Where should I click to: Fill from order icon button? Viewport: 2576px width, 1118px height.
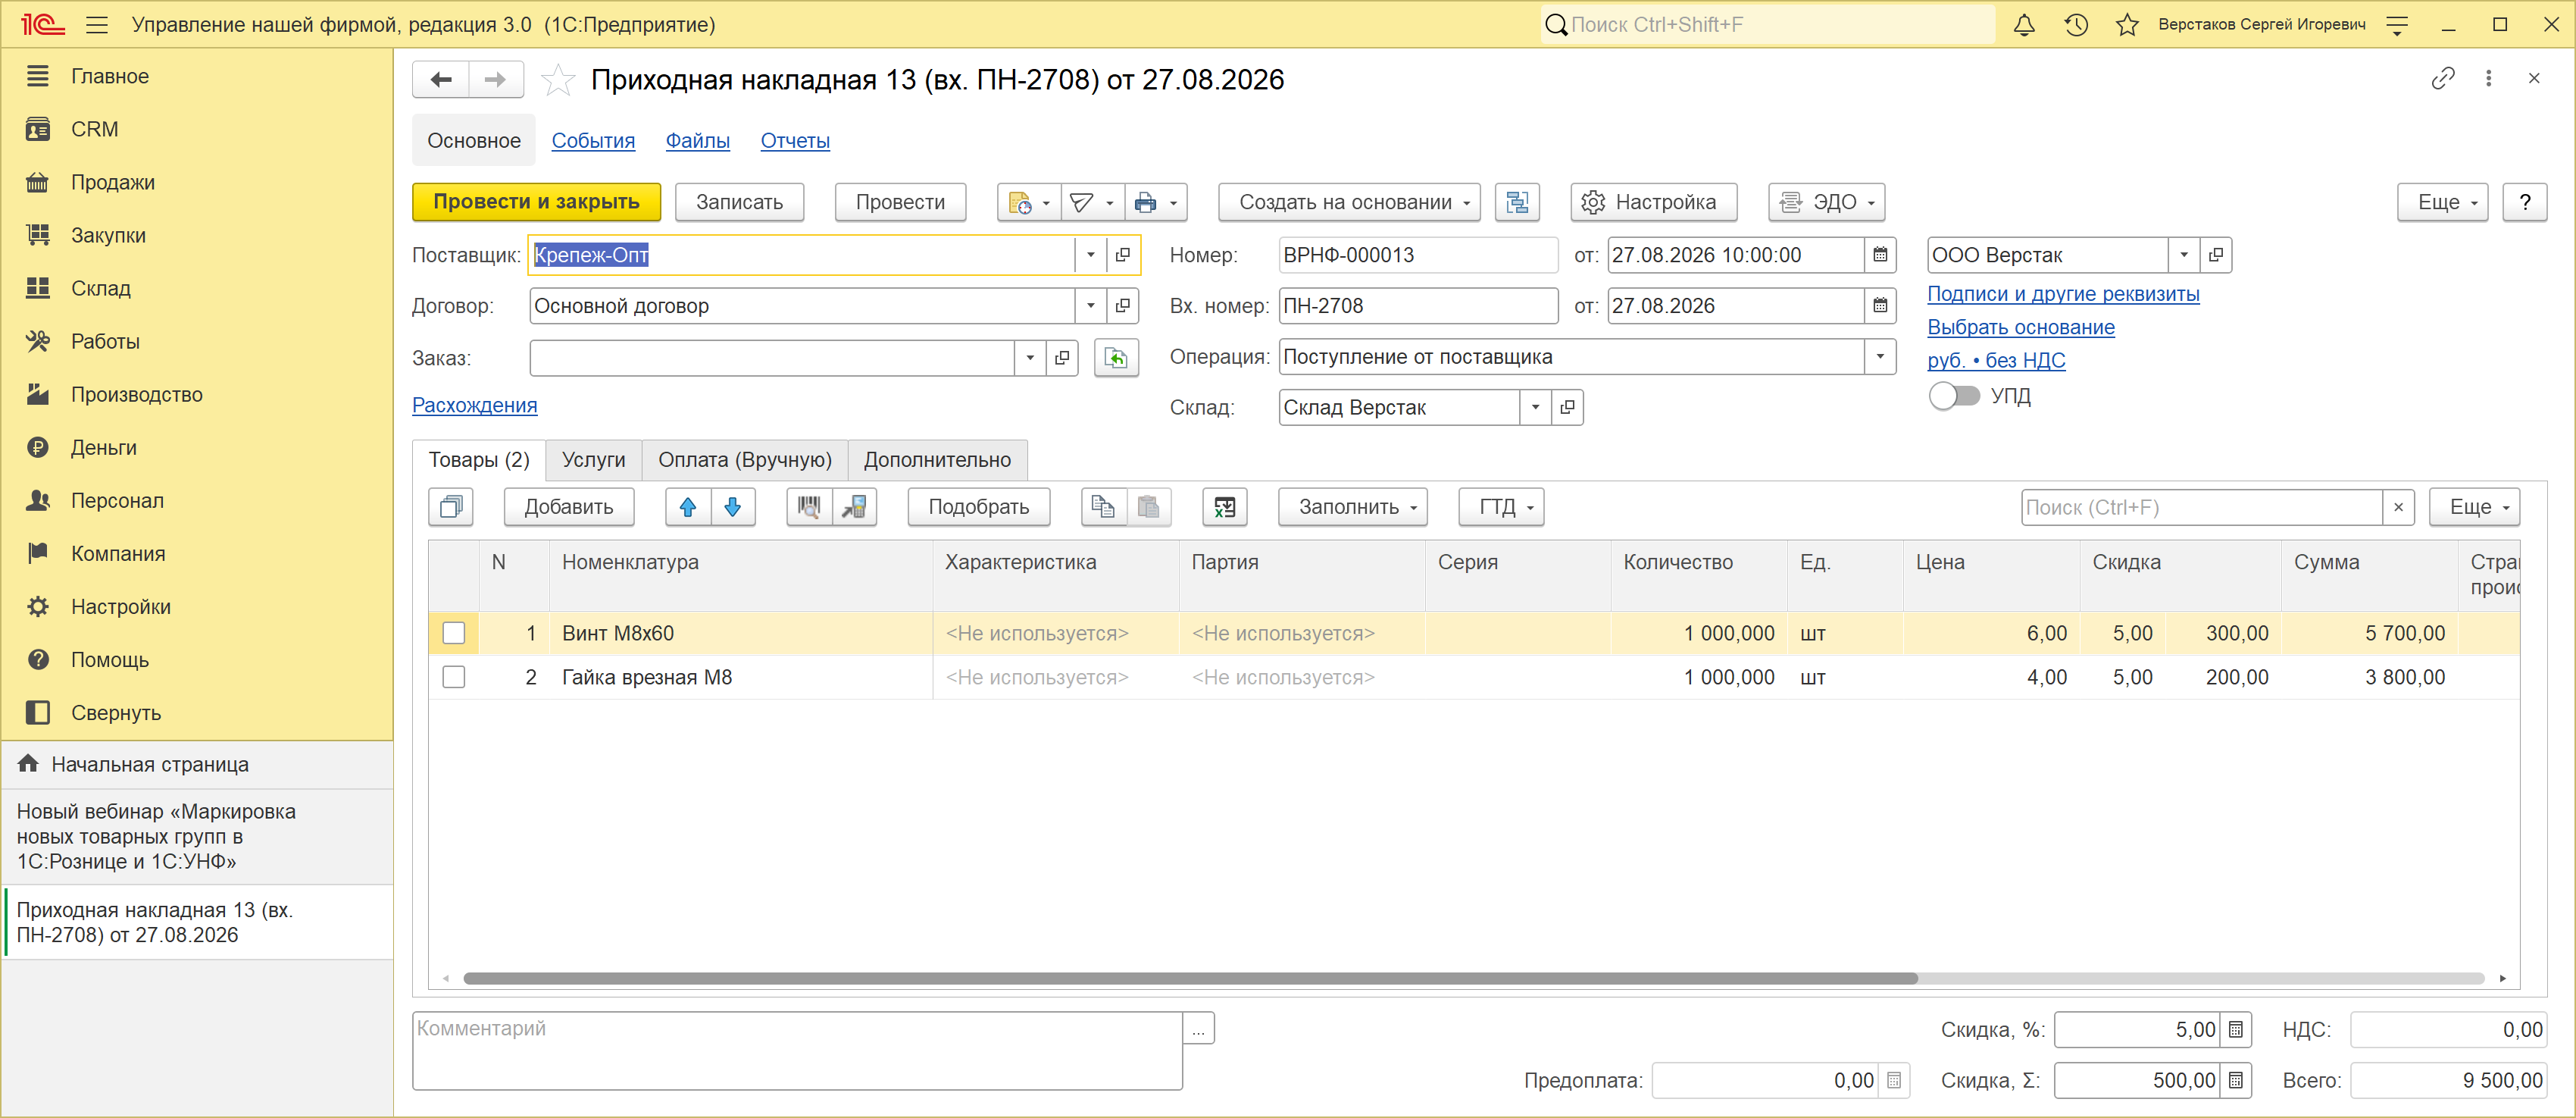click(x=1116, y=358)
